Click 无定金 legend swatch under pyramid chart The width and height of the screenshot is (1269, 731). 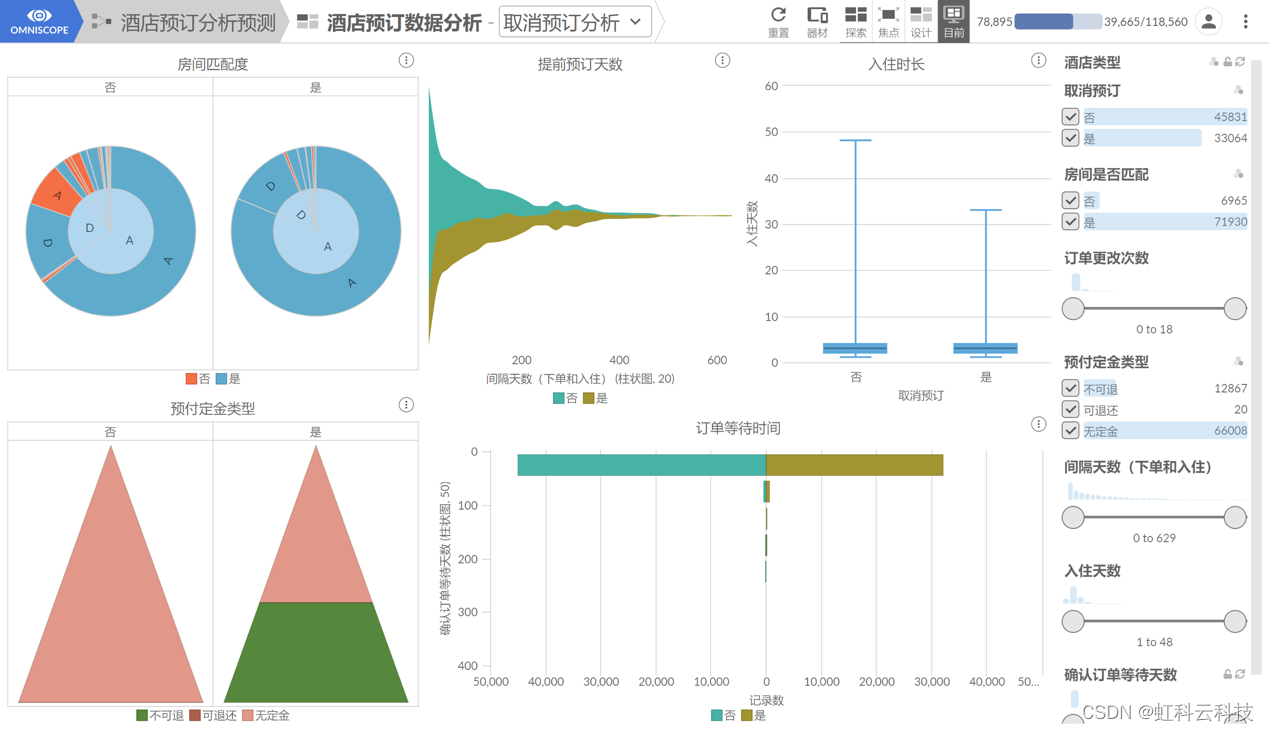[x=247, y=715]
